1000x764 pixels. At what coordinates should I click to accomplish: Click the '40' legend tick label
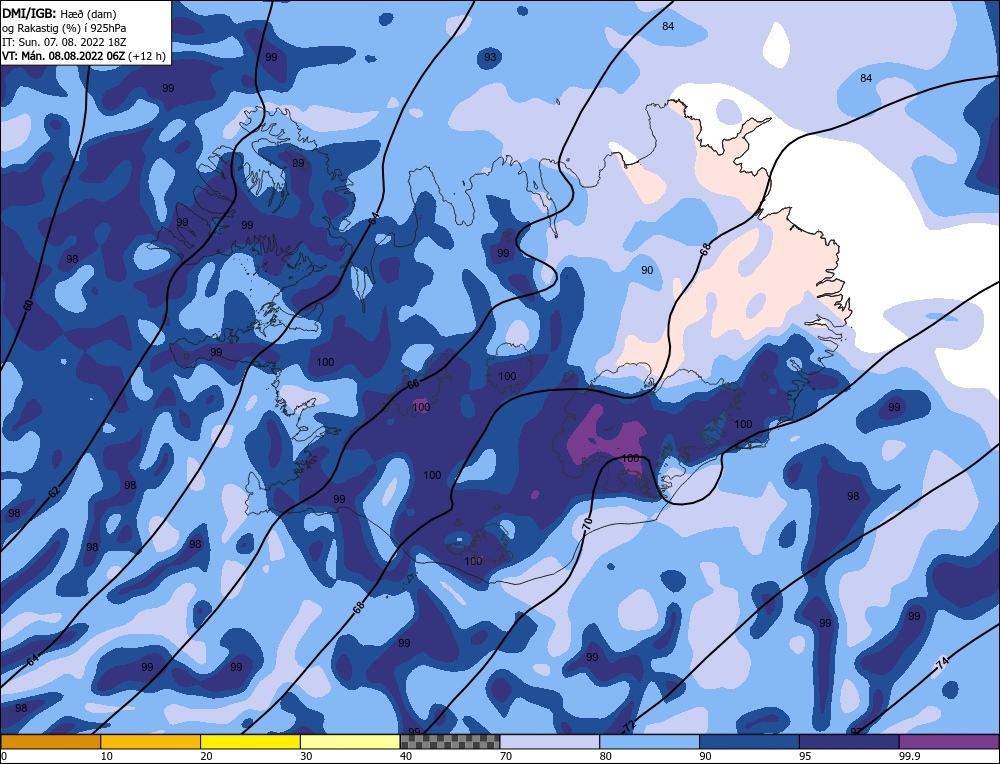(406, 757)
